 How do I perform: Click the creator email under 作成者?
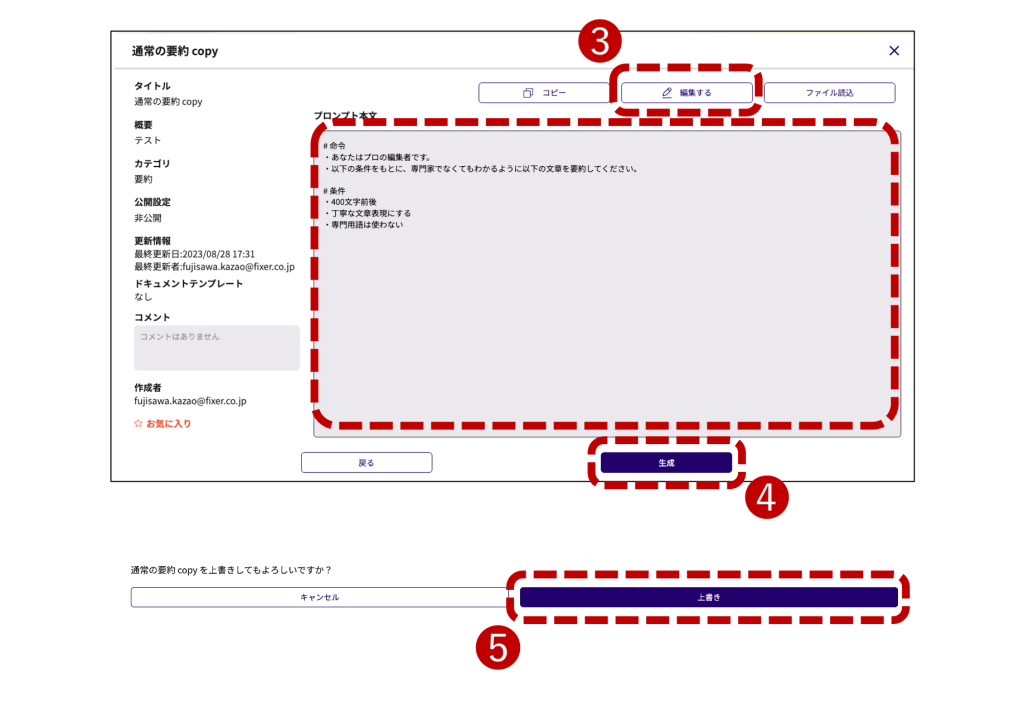(190, 401)
